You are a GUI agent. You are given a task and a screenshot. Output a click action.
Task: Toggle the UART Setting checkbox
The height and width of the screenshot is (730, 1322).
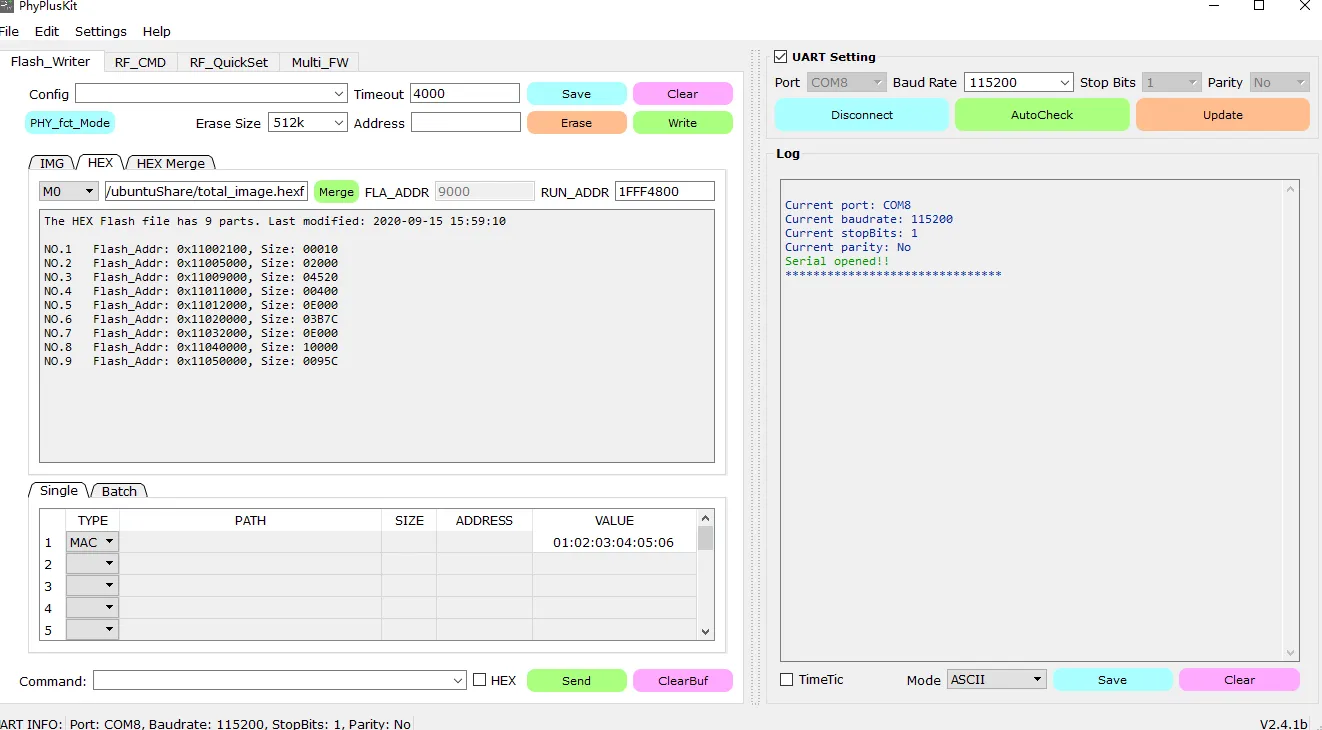click(781, 57)
